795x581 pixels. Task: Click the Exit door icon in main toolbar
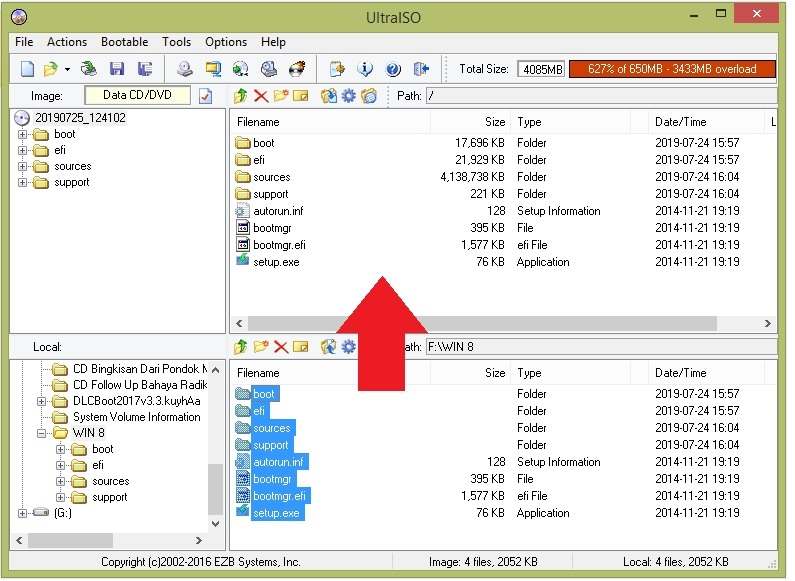(421, 69)
